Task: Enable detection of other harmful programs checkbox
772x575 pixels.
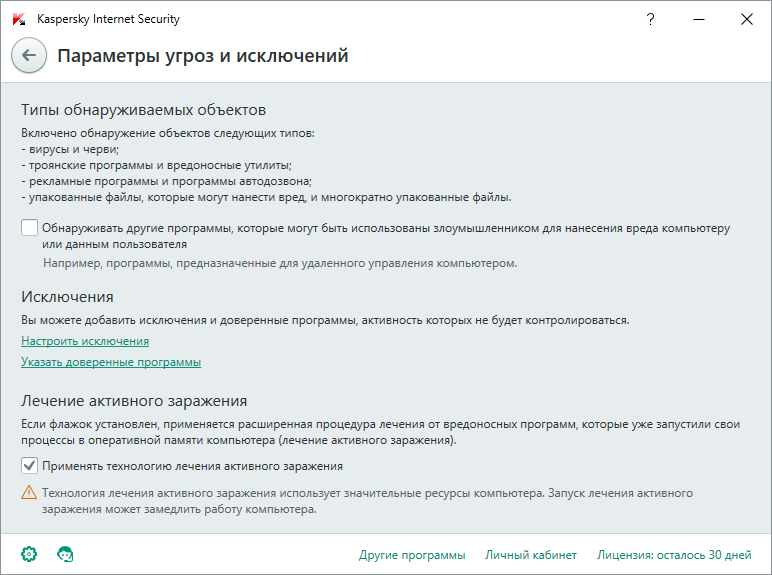Action: (30, 227)
